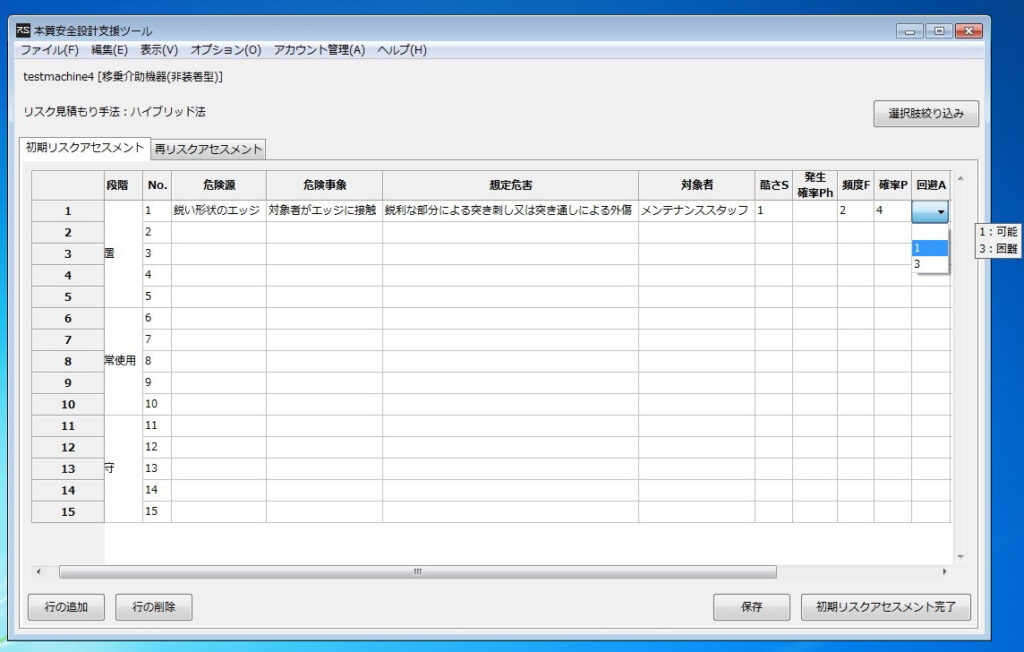Click the No. column header

pyautogui.click(x=157, y=186)
